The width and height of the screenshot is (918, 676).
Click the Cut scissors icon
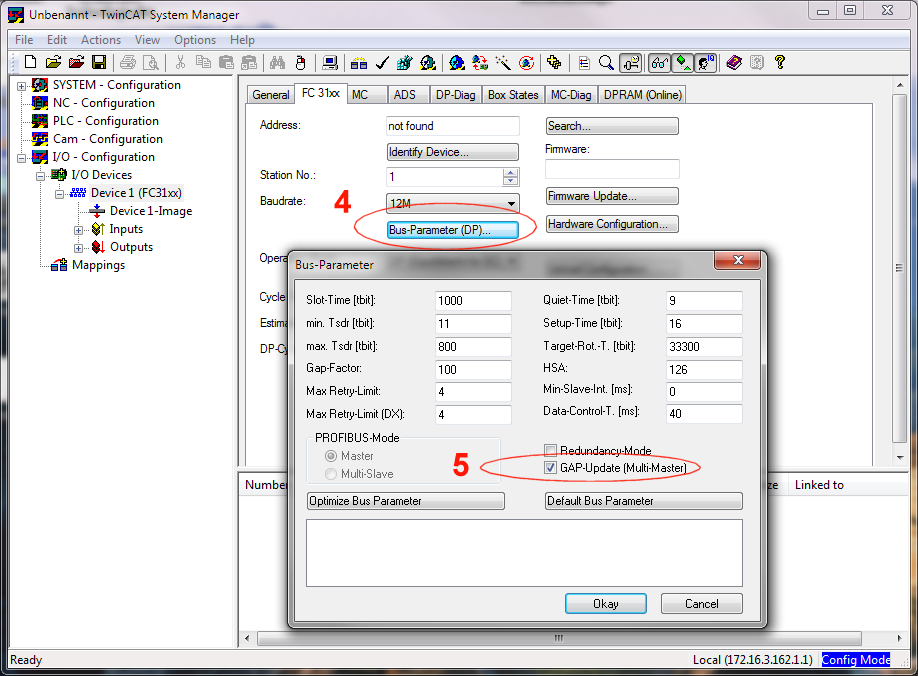(180, 62)
